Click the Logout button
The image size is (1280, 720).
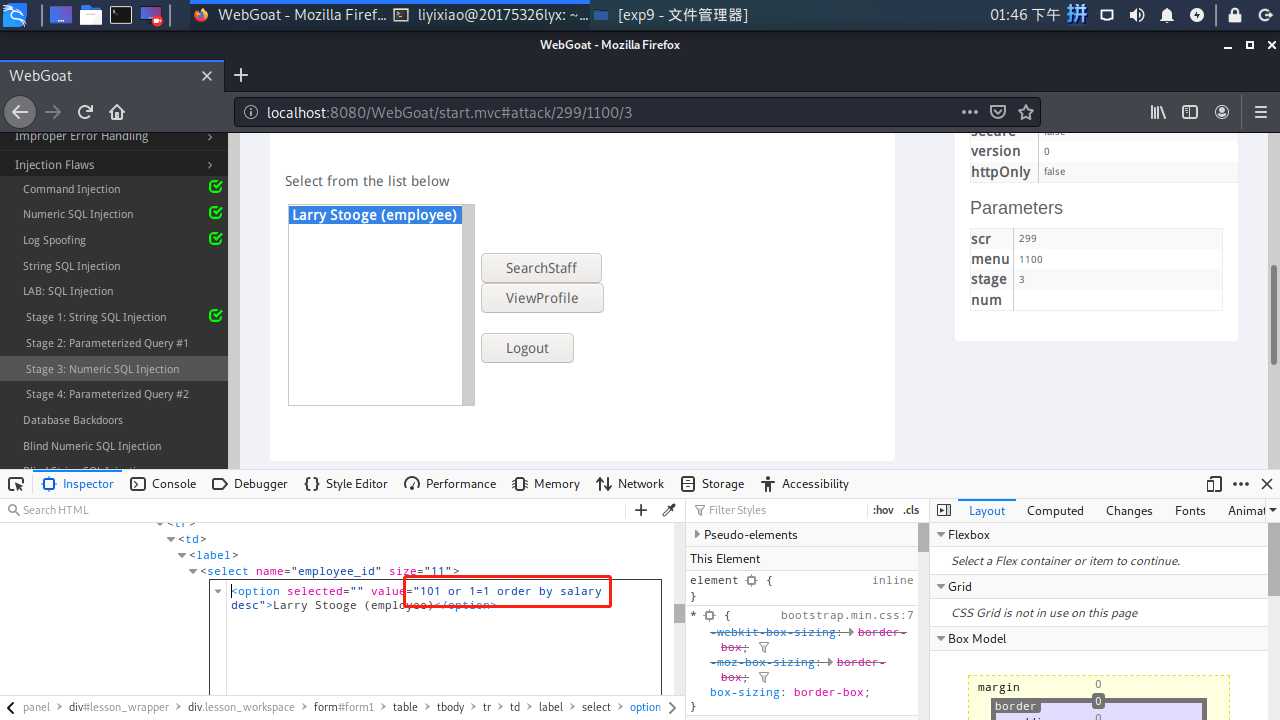527,348
